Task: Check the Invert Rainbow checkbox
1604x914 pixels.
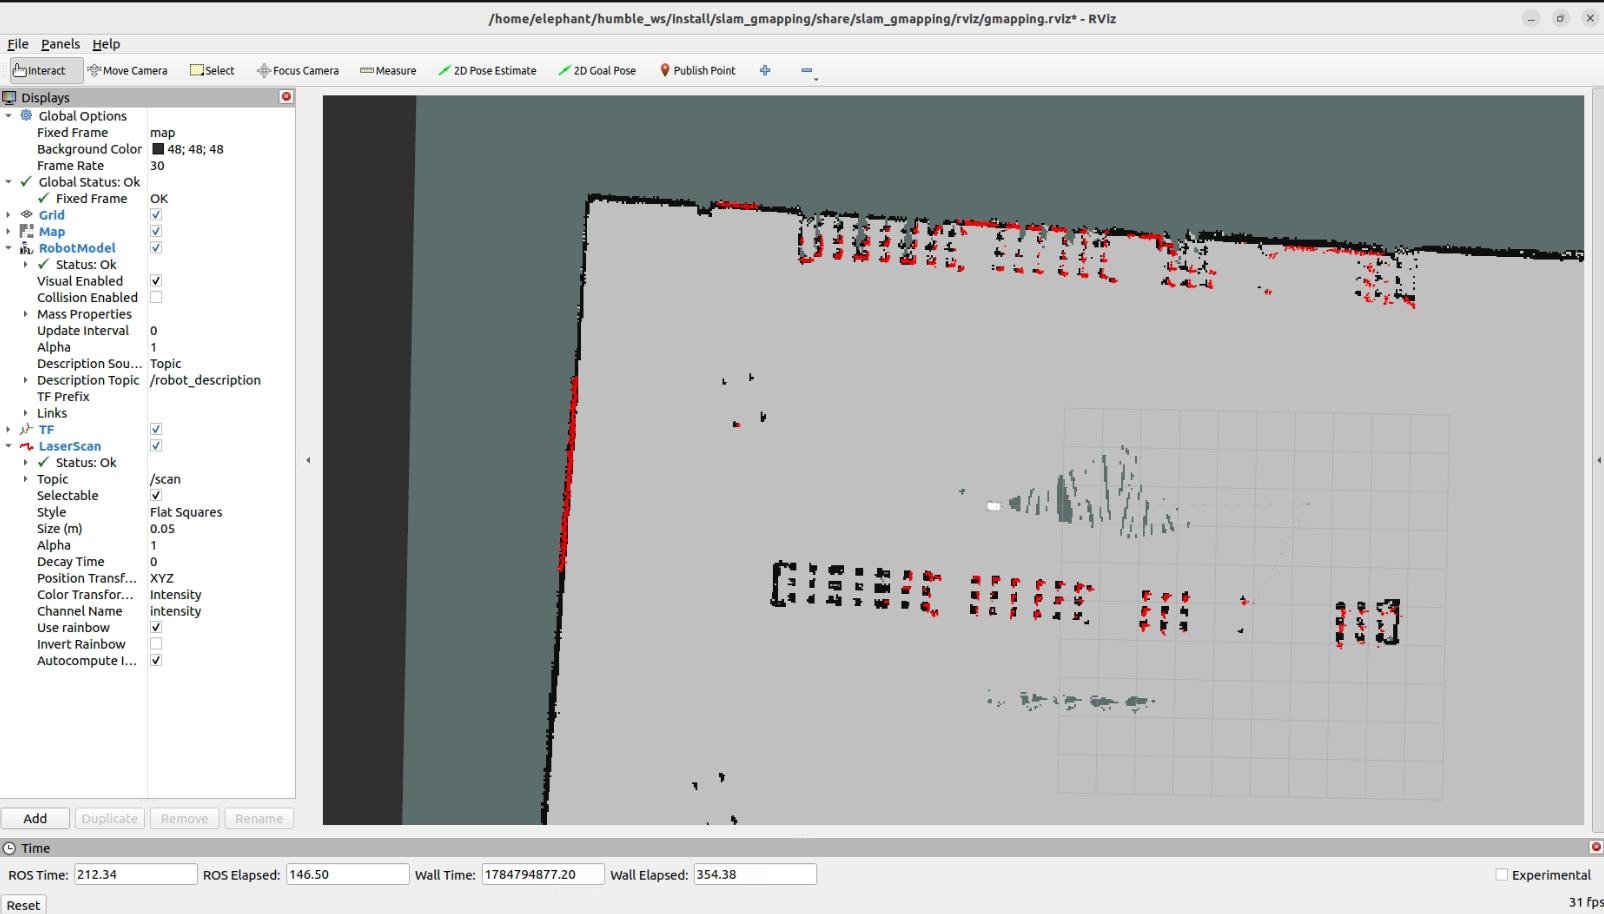Action: pos(156,644)
